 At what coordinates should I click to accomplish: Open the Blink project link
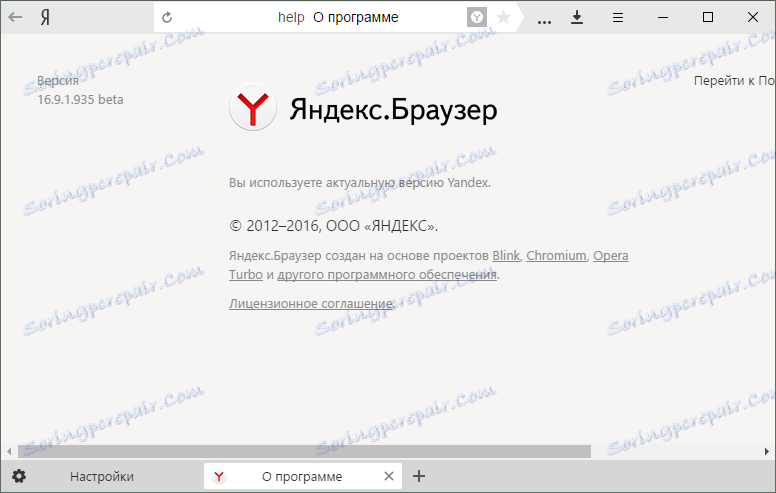(506, 256)
